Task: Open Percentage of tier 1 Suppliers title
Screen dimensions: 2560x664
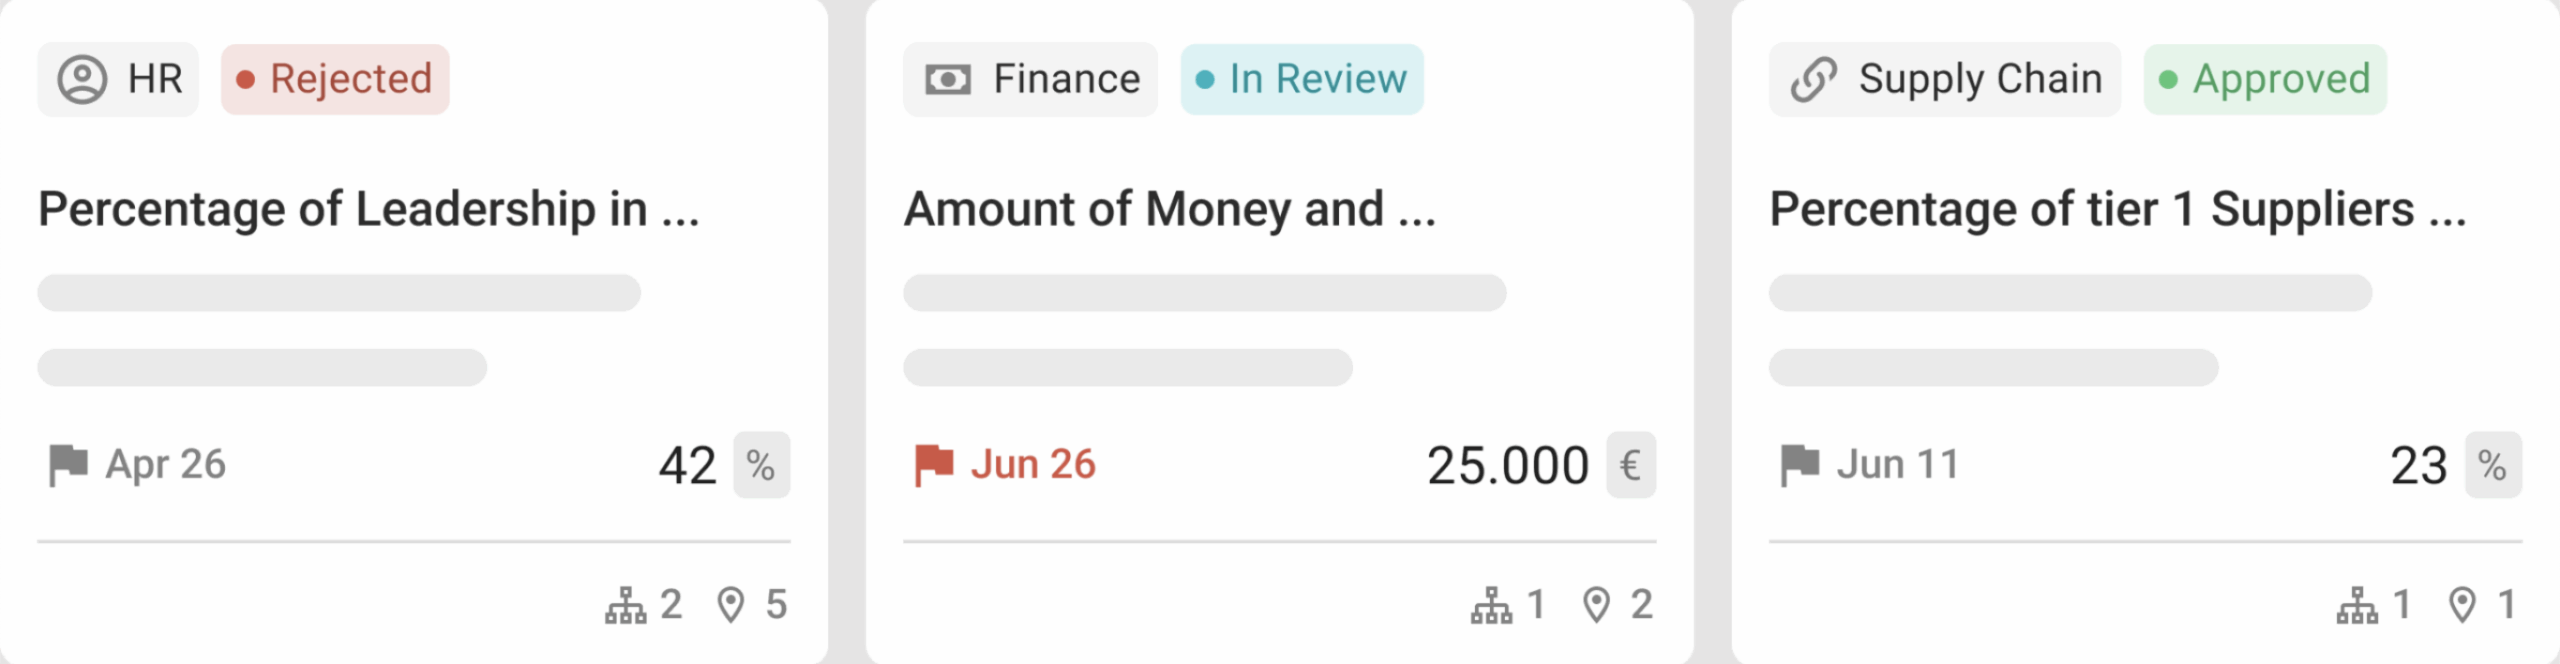Action: pos(2117,210)
